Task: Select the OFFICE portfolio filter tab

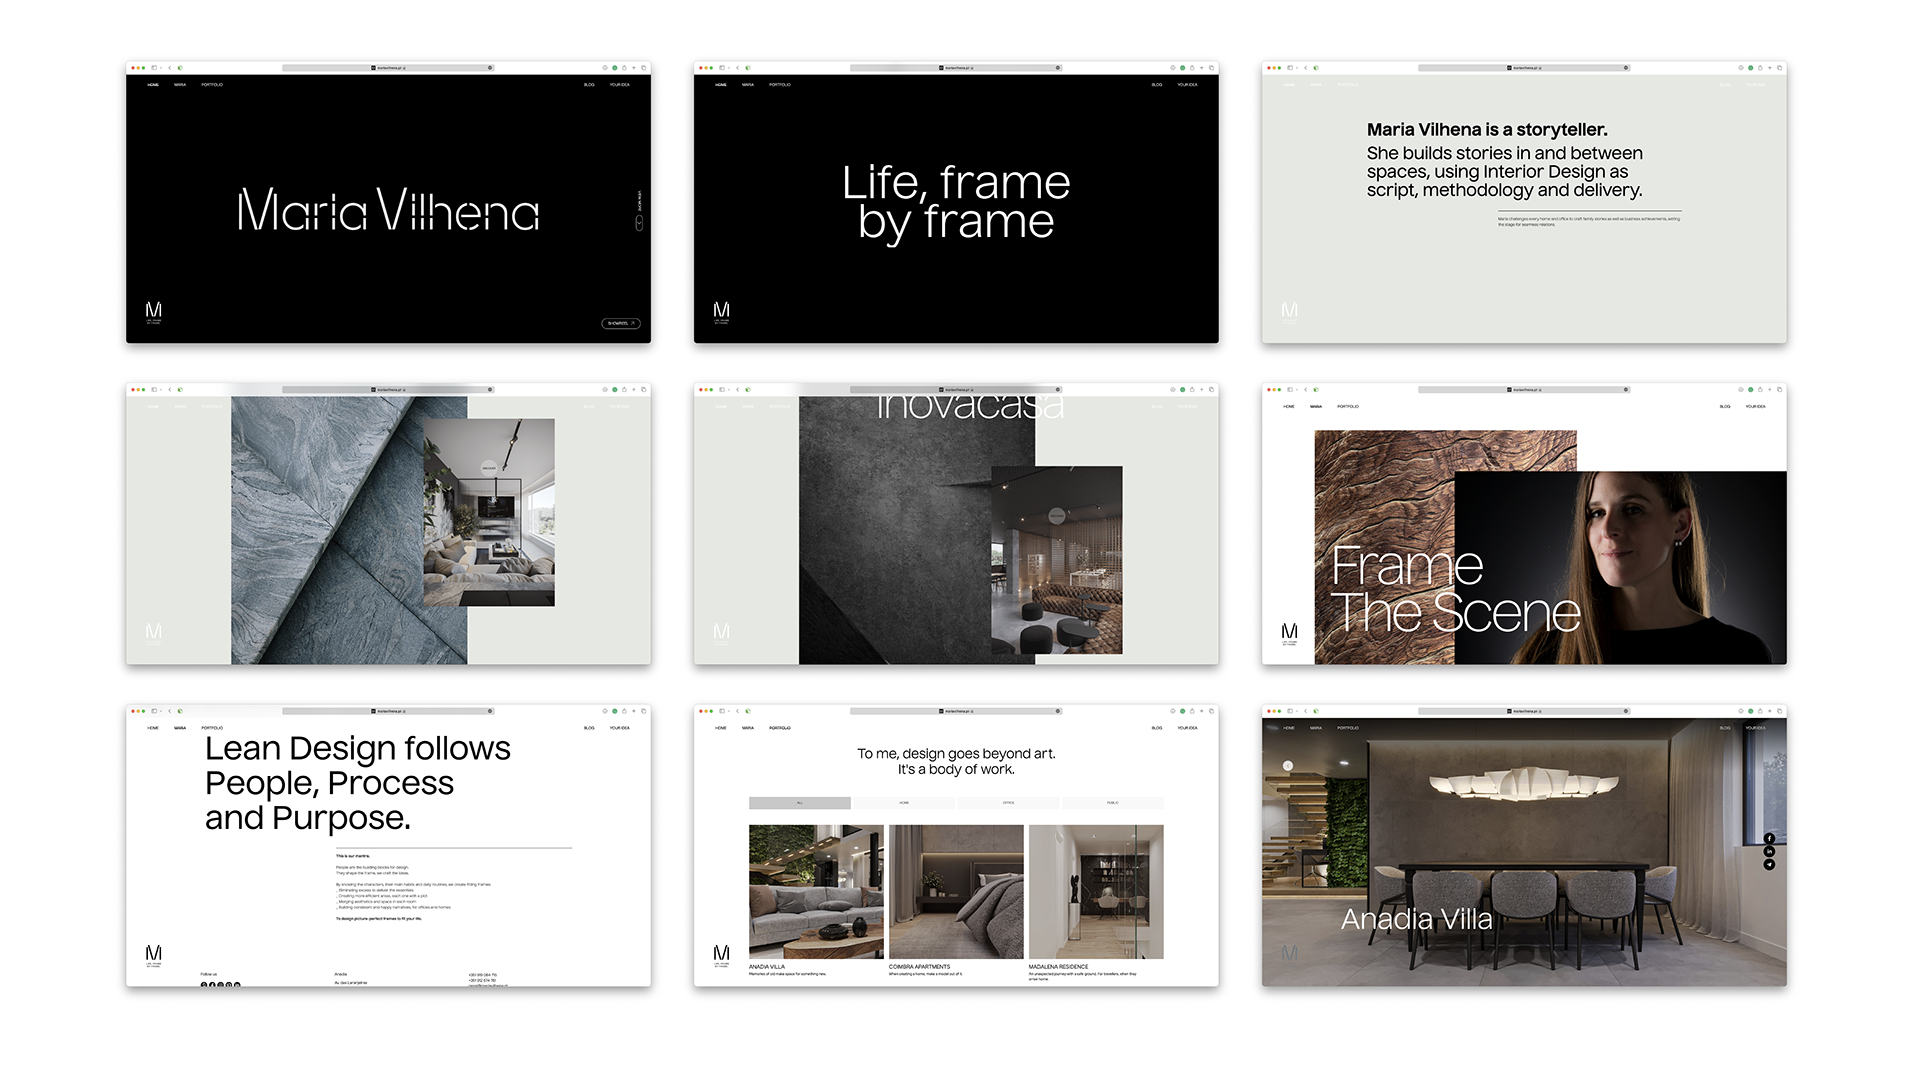Action: click(1008, 803)
